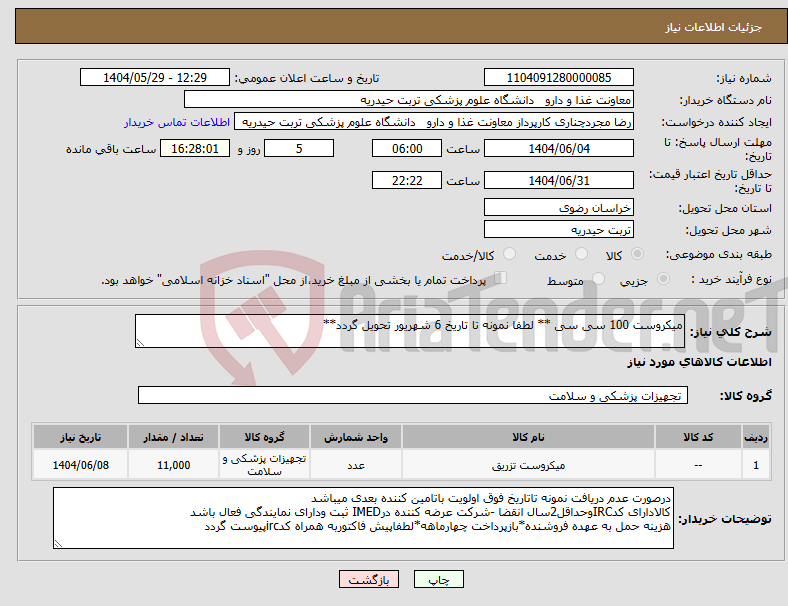
Task: Click the unit cell عدد
Action: pos(356,465)
